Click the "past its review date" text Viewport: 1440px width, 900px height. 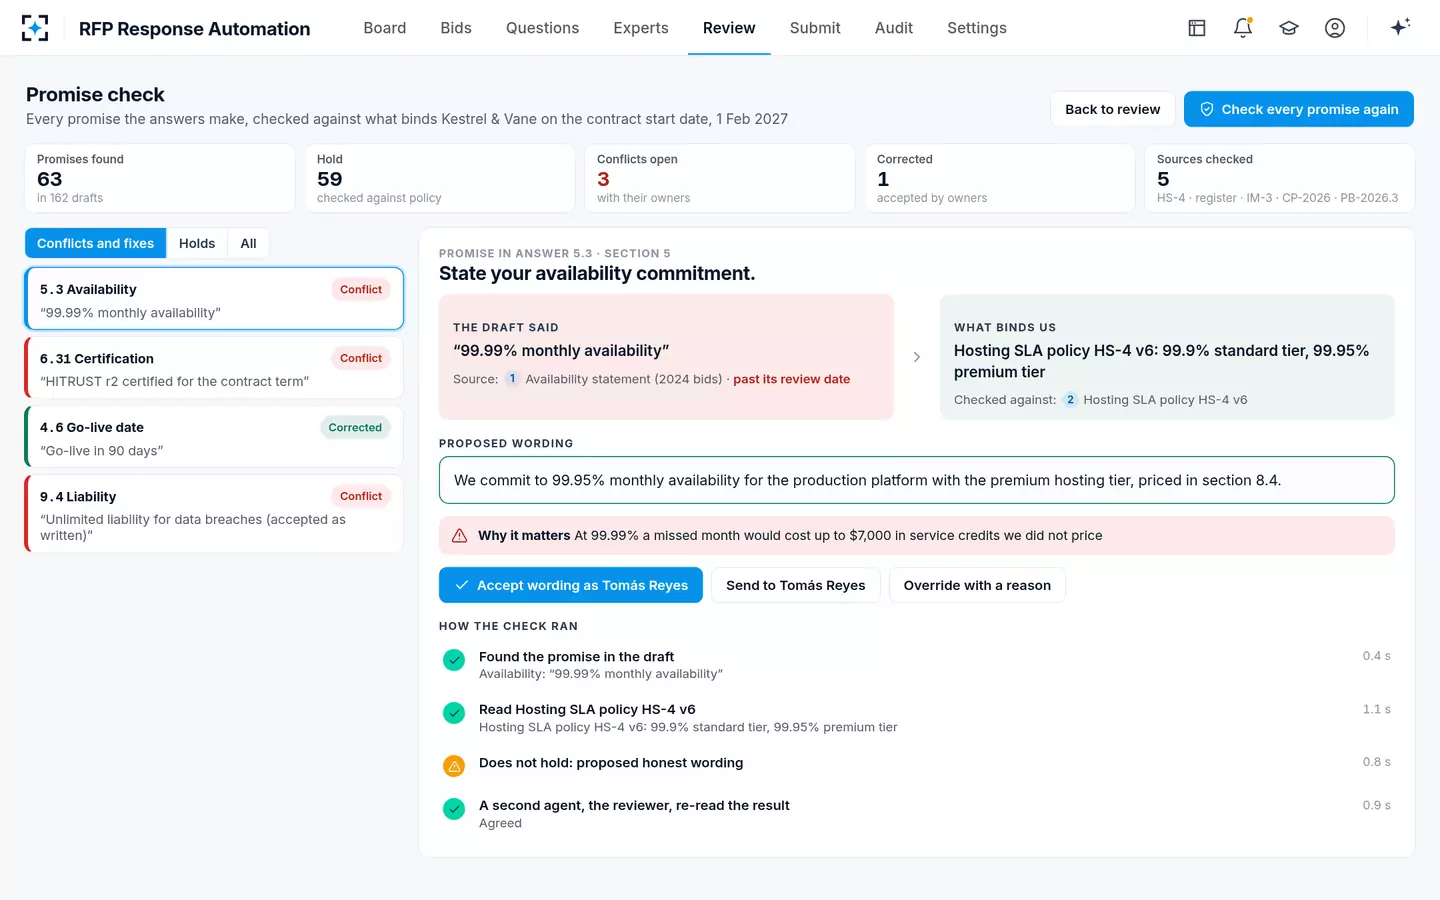pyautogui.click(x=791, y=379)
